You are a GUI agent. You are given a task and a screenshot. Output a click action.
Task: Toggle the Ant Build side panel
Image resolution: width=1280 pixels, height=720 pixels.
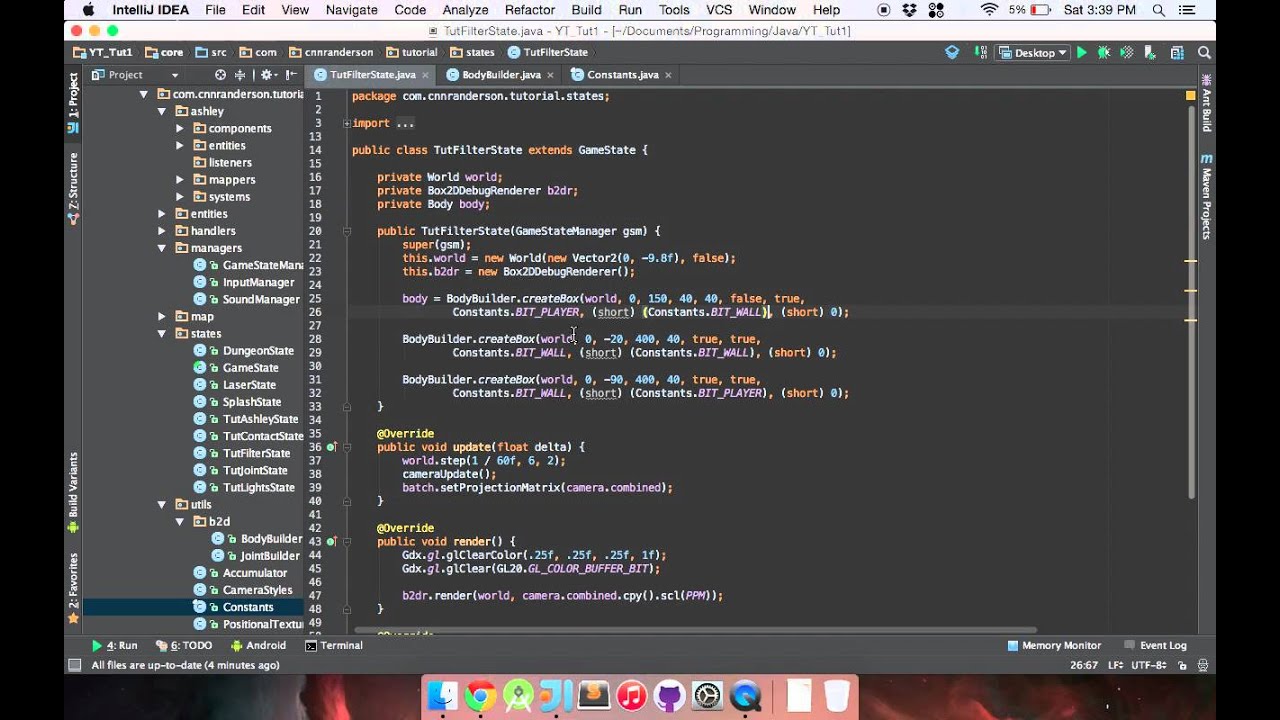pos(1206,104)
